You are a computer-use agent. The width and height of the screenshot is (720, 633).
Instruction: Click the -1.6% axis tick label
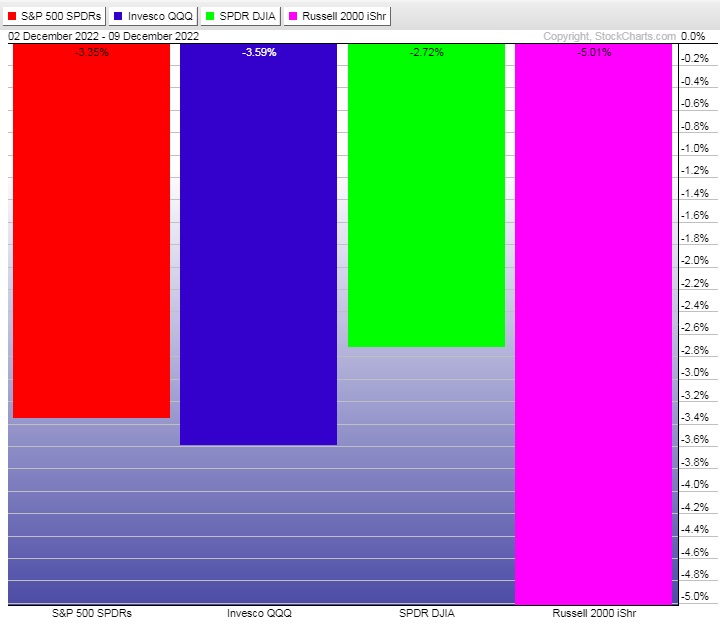pyautogui.click(x=695, y=215)
